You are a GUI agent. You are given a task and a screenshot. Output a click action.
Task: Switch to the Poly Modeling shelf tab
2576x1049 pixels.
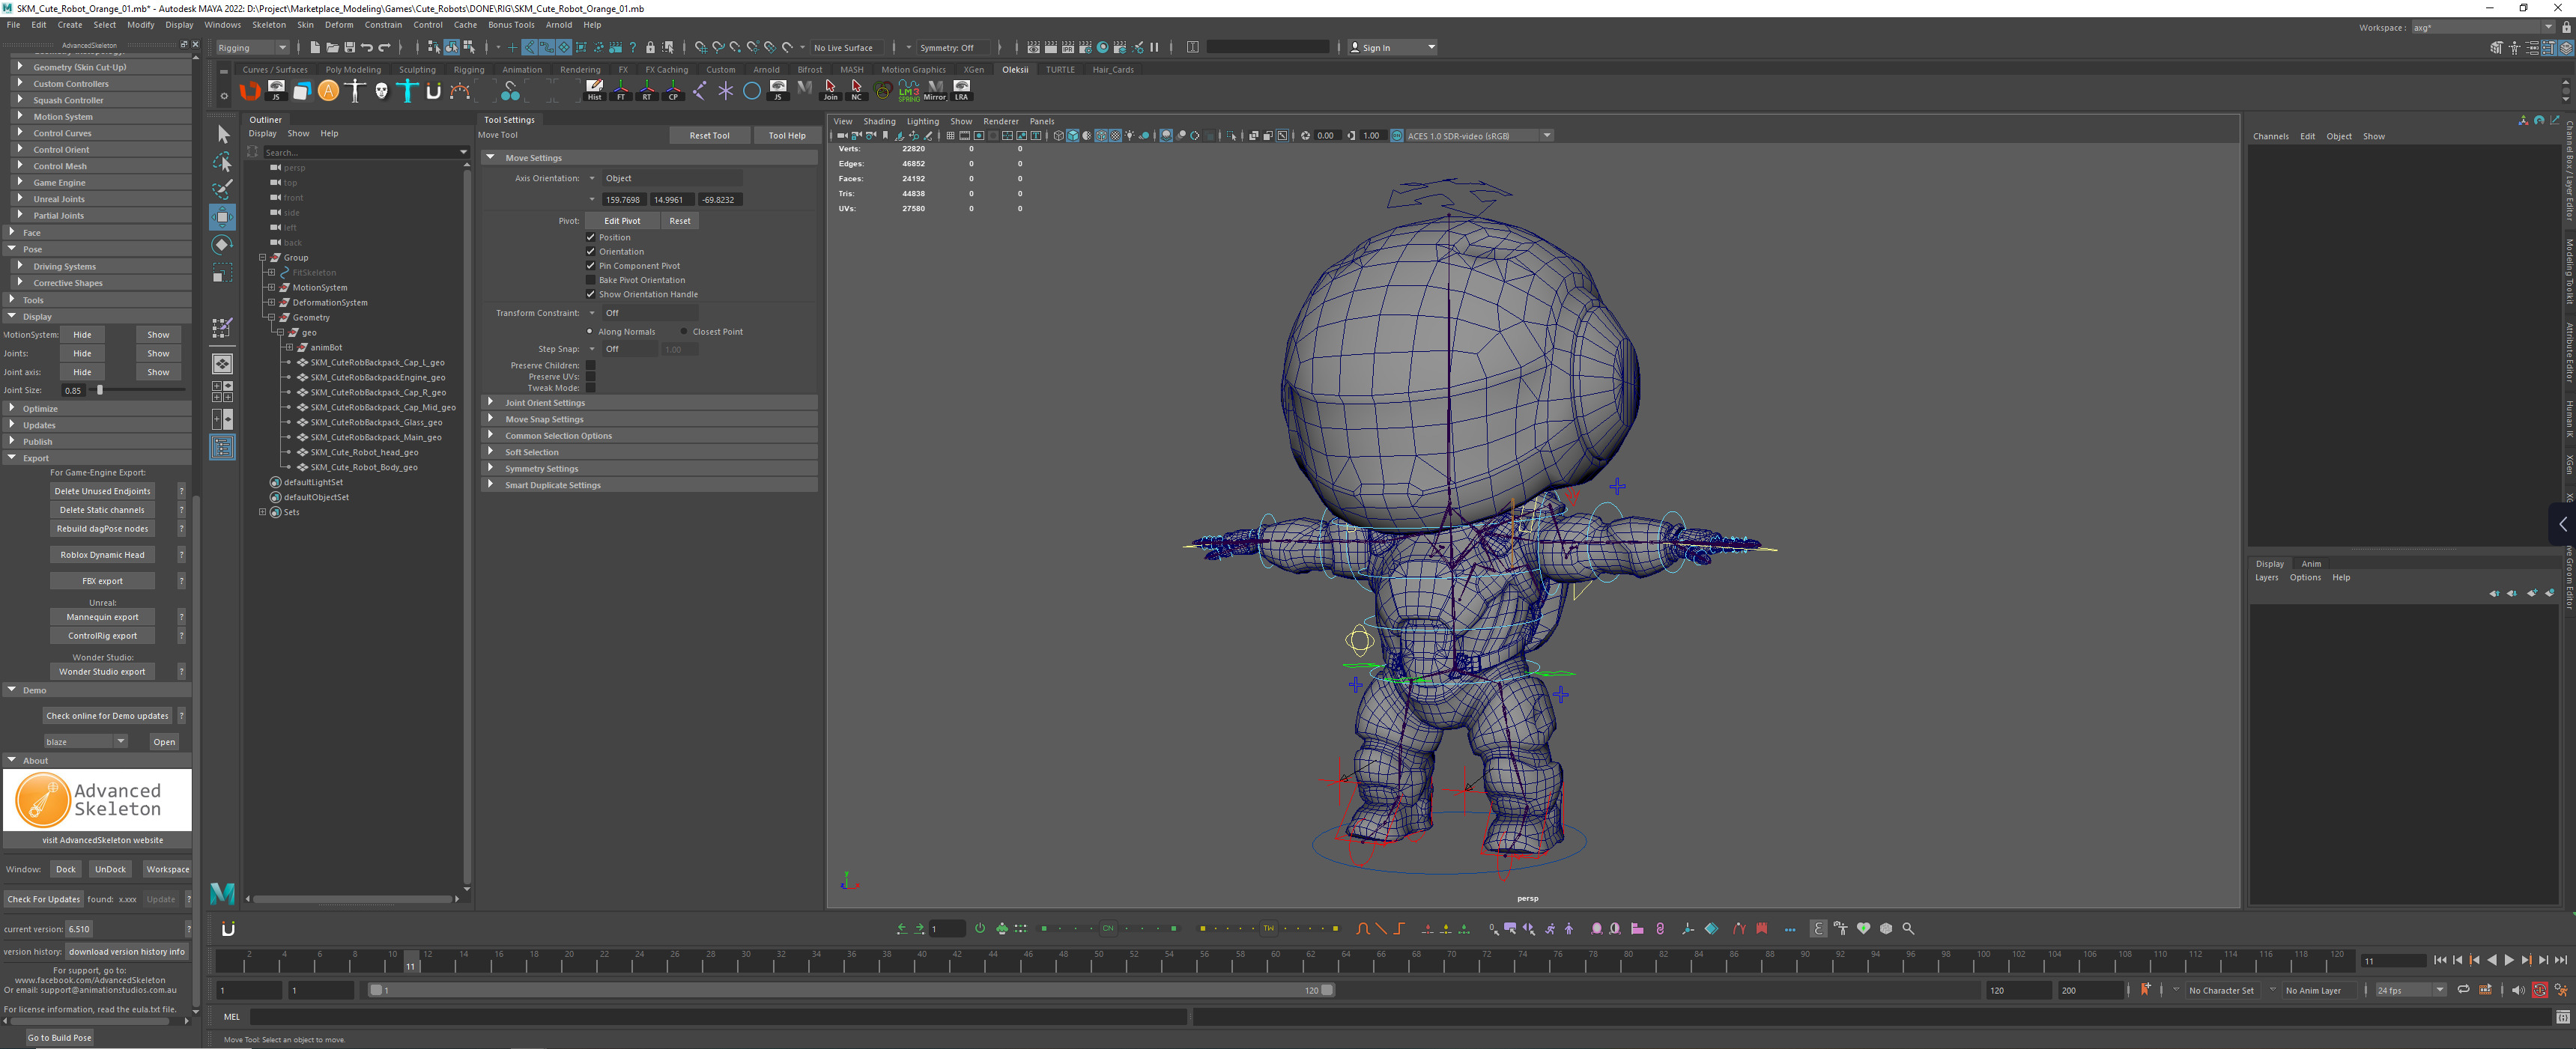pos(353,70)
